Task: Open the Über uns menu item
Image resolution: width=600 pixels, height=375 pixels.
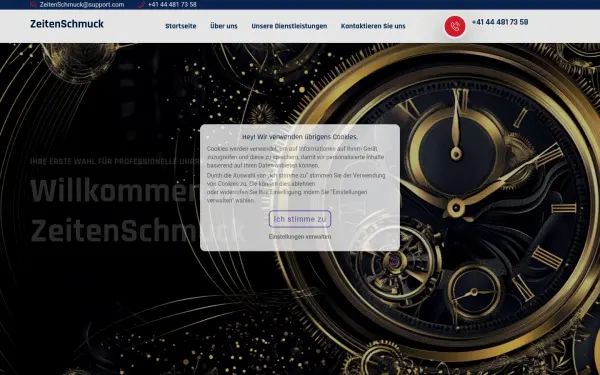Action: click(x=224, y=26)
